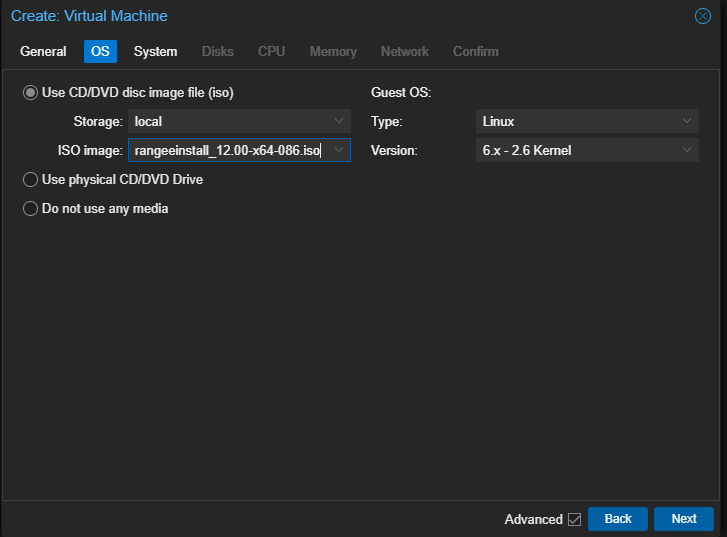
Task: Click the Back button
Action: point(618,519)
